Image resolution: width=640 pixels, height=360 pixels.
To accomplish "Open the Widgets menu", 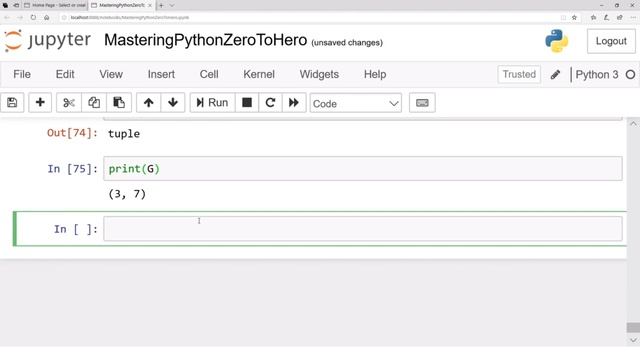I will pyautogui.click(x=319, y=74).
